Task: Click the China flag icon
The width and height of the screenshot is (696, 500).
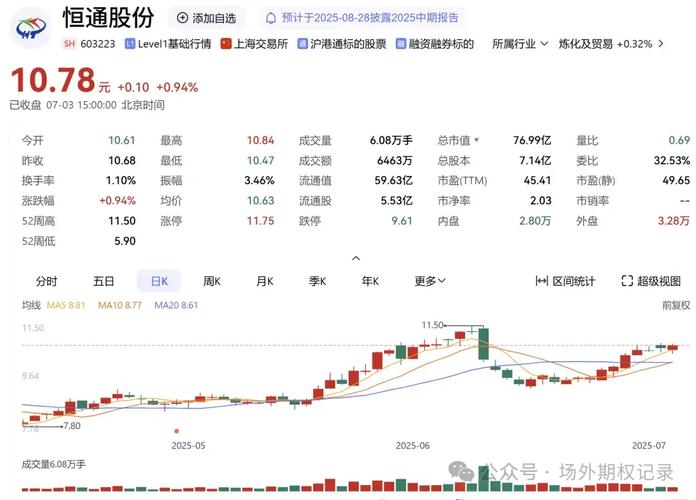Action: click(226, 44)
